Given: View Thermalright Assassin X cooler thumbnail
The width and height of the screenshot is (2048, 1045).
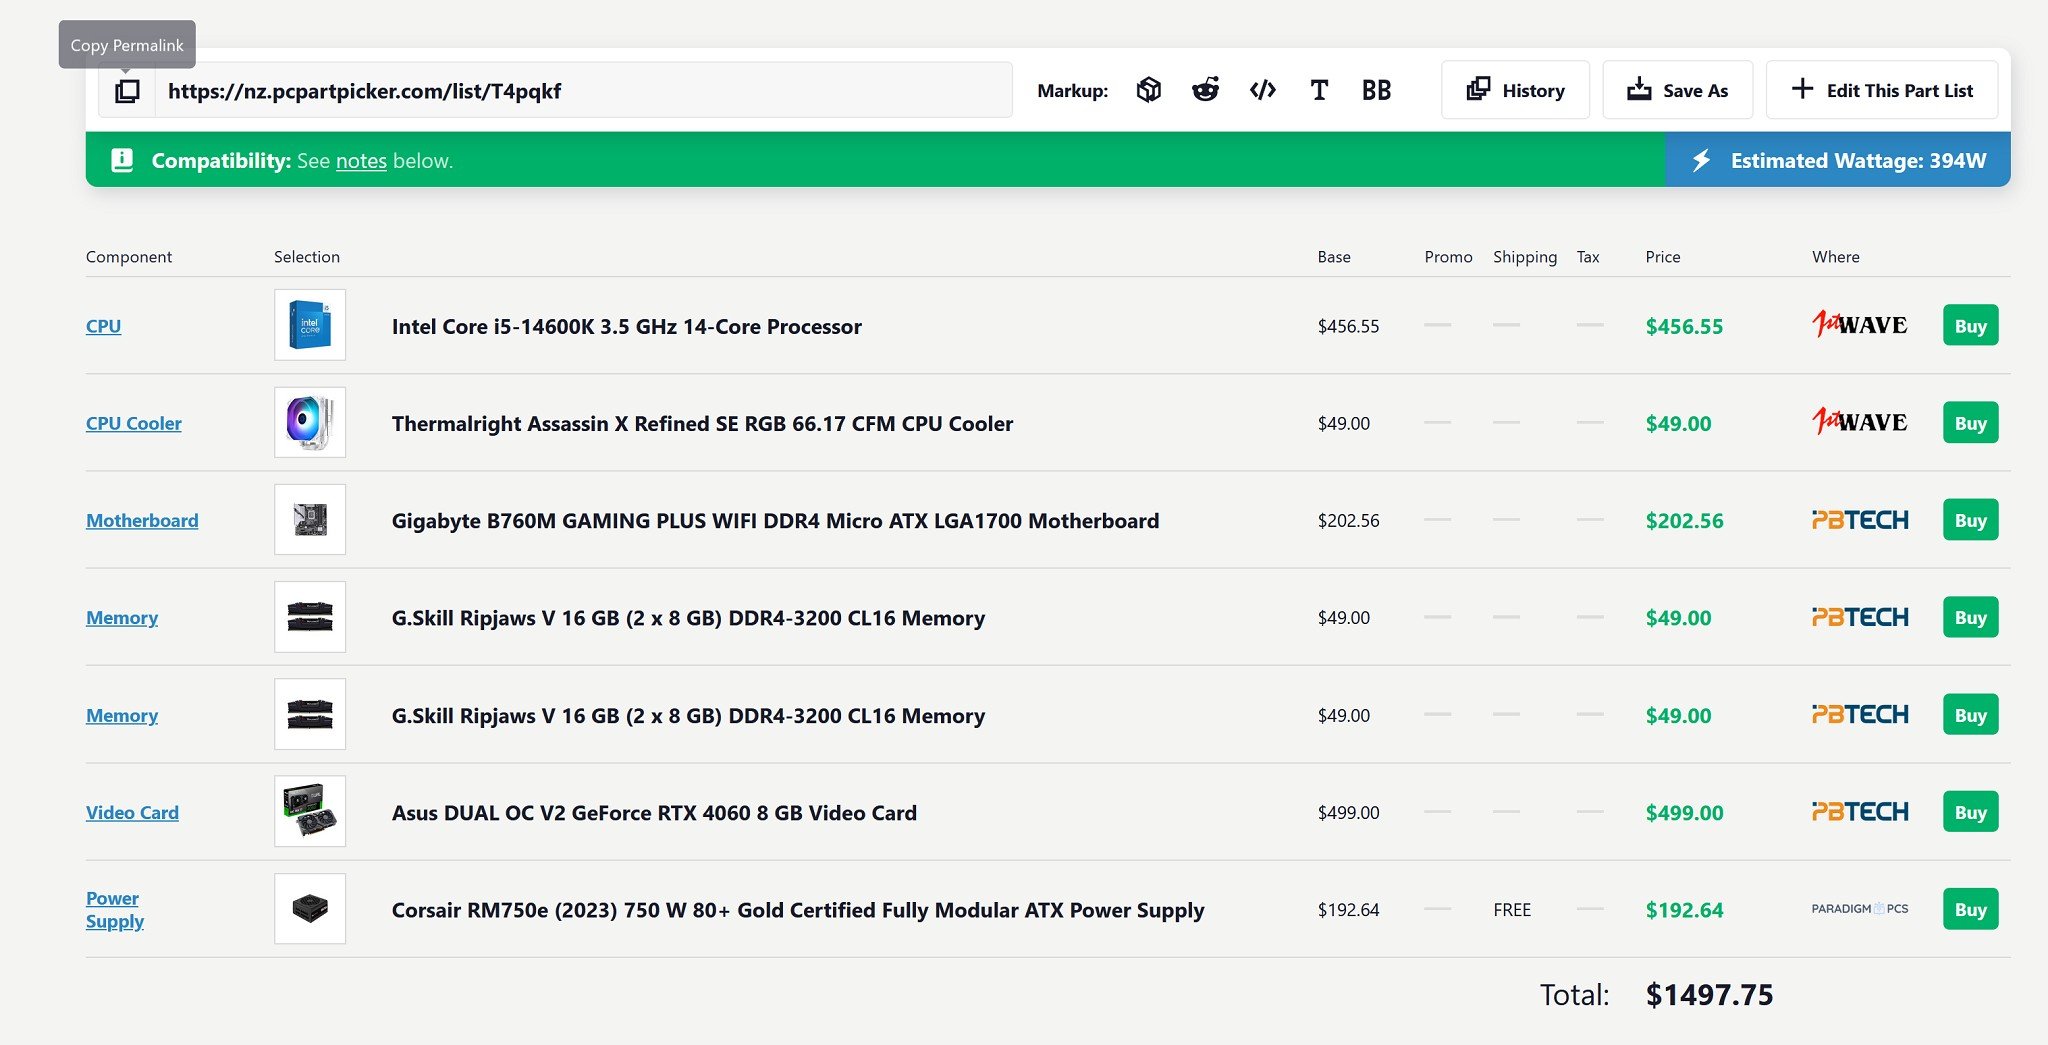Looking at the screenshot, I should click(310, 422).
